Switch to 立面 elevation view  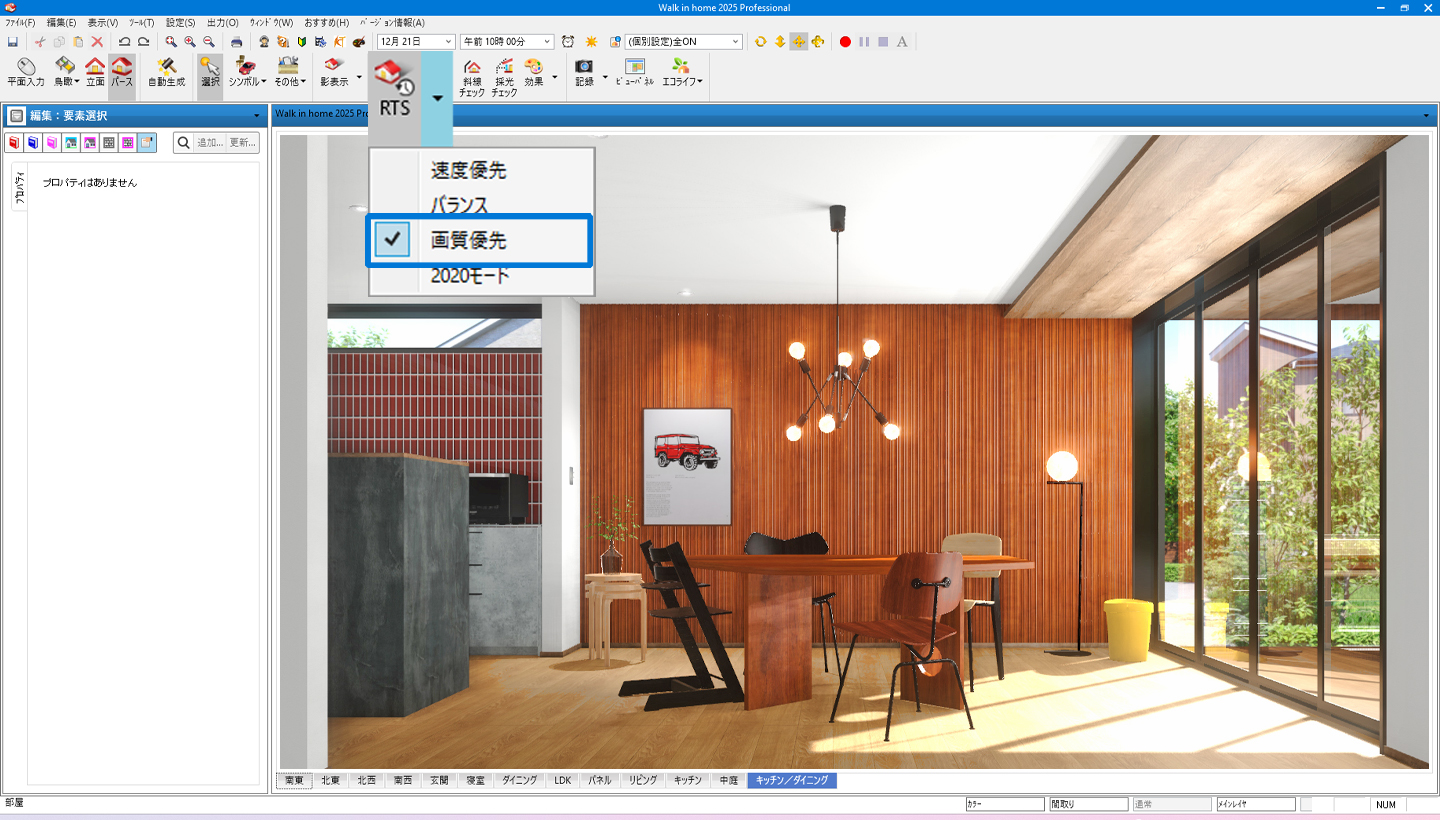tap(95, 74)
